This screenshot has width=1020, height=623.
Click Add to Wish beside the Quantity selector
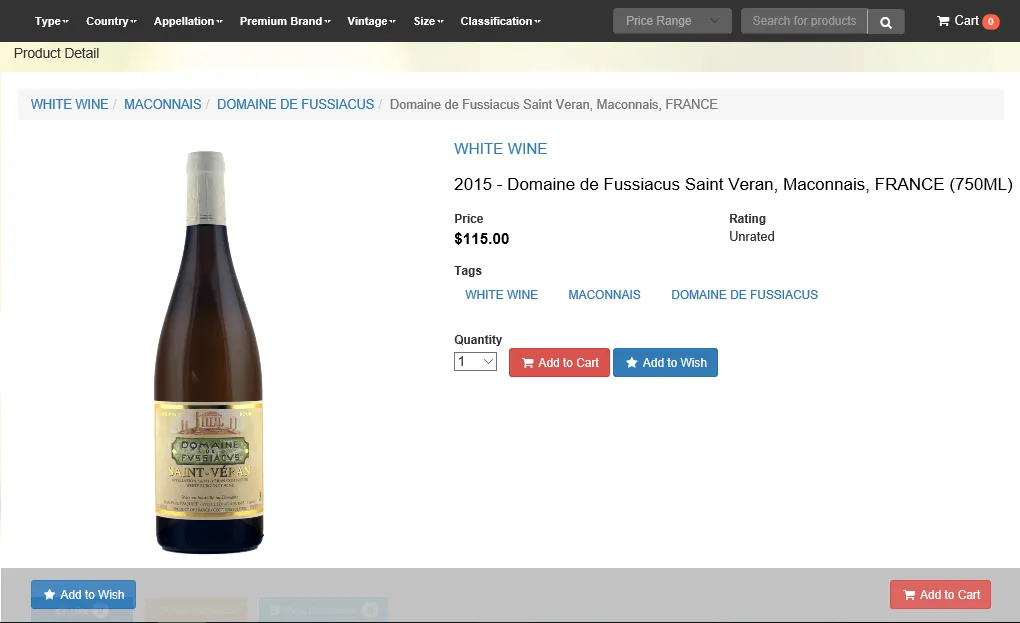pos(665,363)
